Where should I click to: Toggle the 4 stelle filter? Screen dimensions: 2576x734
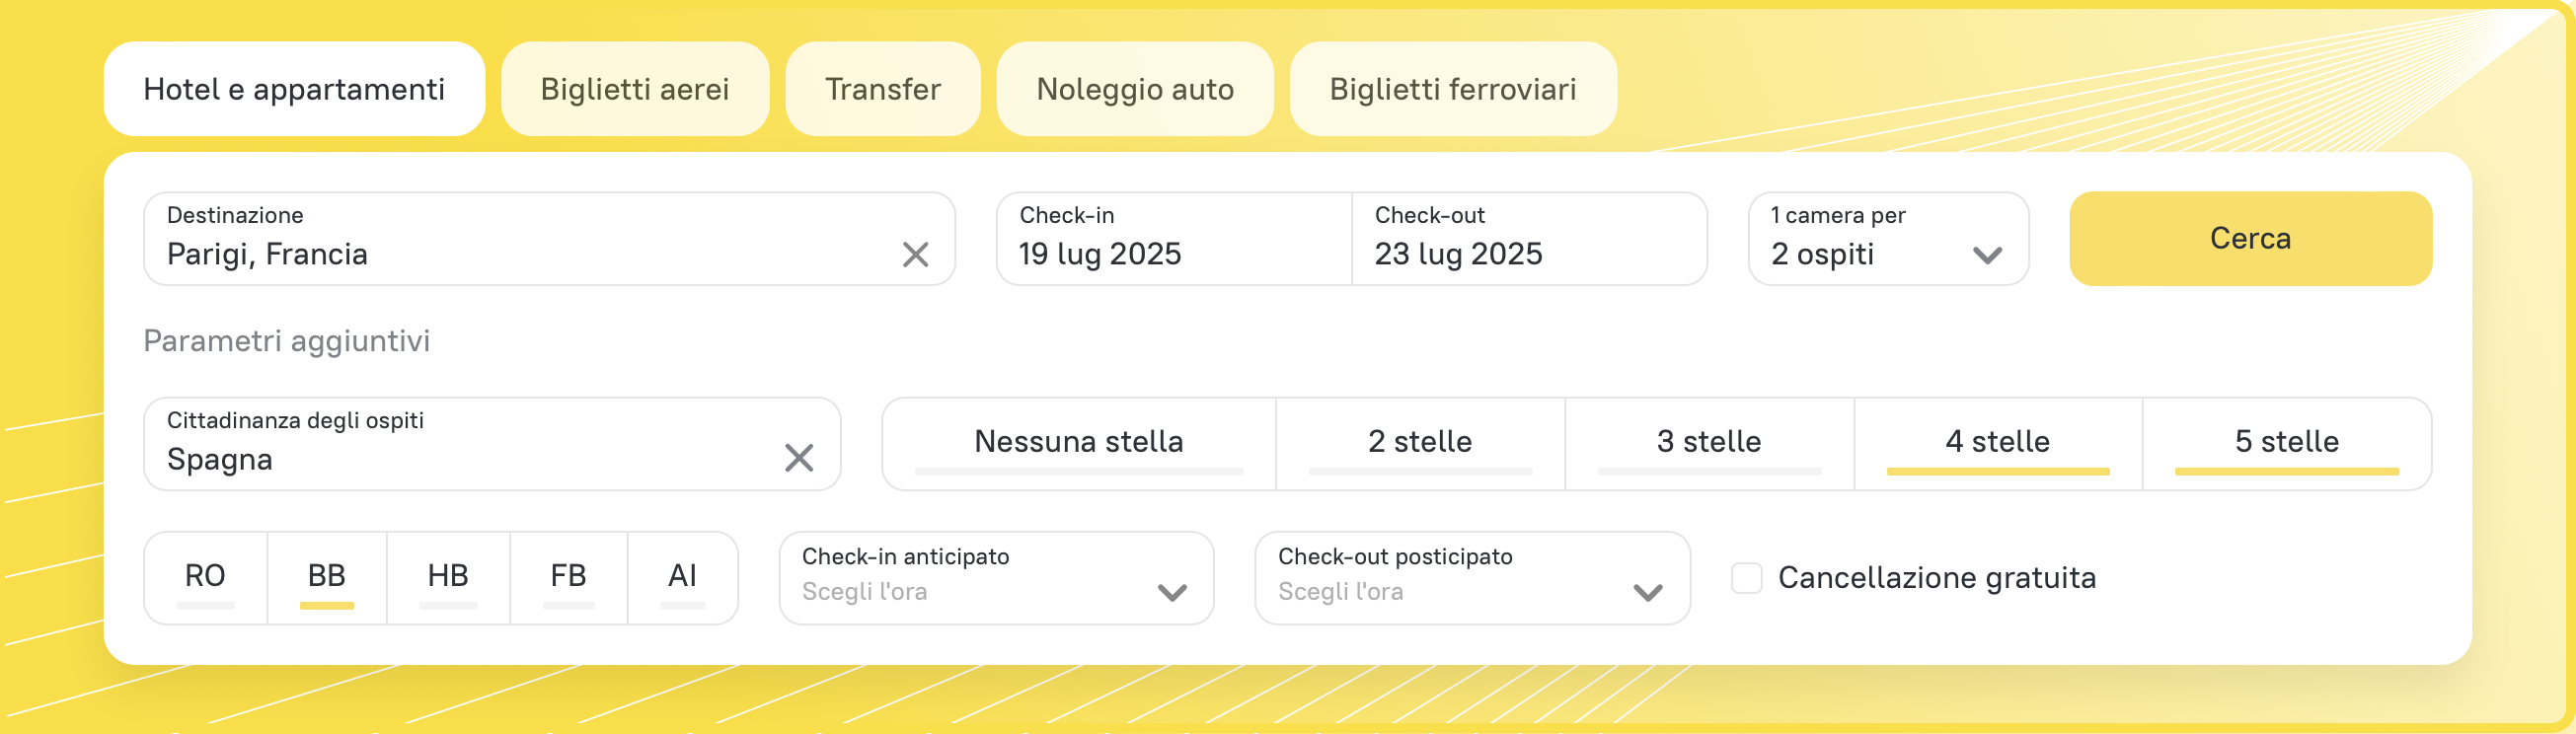point(1997,442)
